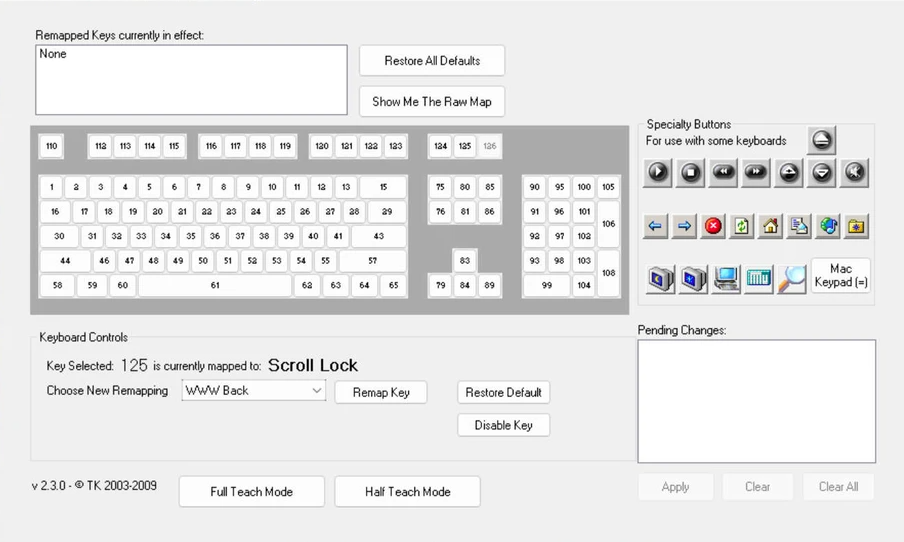Select the Mute volume specialty icon
Image resolution: width=904 pixels, height=542 pixels.
point(853,172)
